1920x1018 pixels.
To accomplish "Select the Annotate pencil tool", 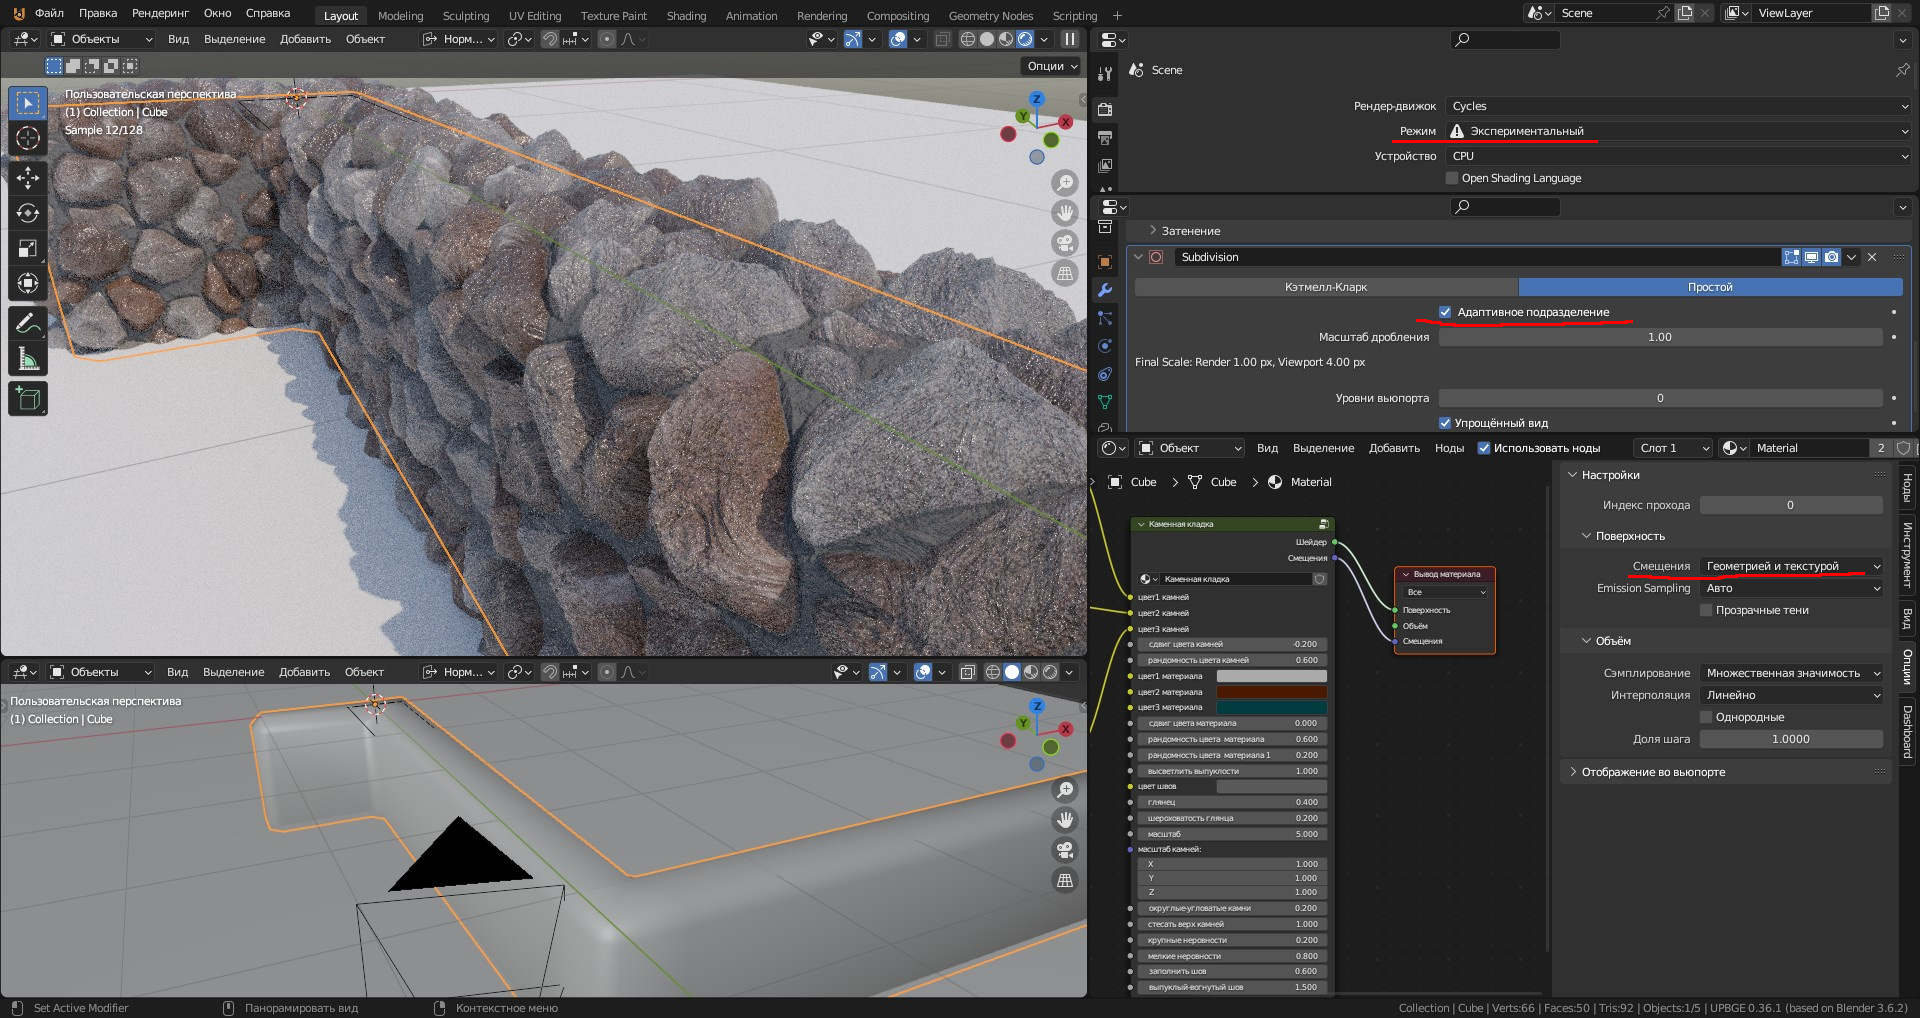I will (28, 323).
